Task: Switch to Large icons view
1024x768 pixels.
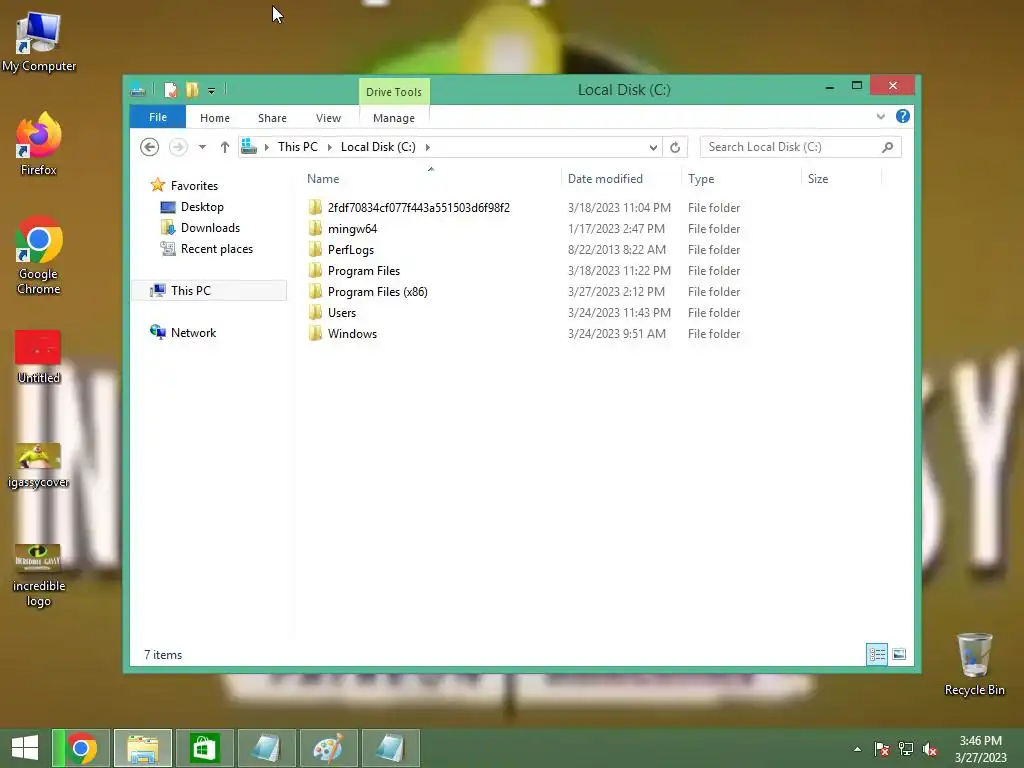Action: point(899,654)
